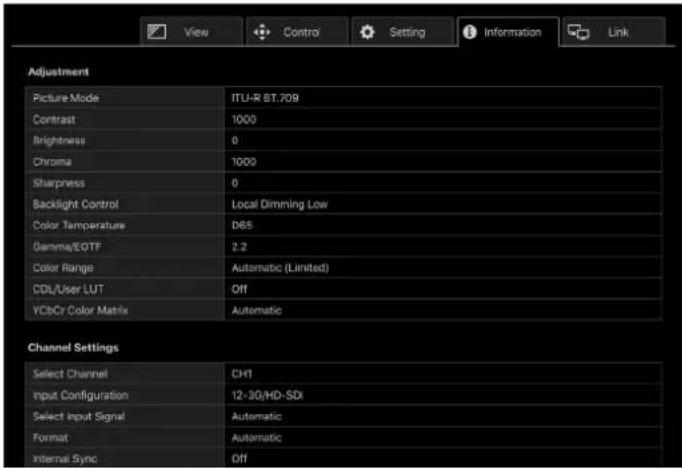
Task: Select the Automatic (Limited) value
Action: click(280, 268)
